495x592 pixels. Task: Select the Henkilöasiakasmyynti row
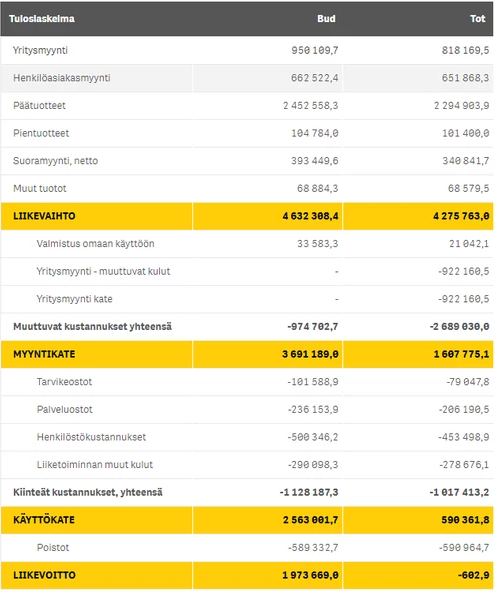[247, 78]
